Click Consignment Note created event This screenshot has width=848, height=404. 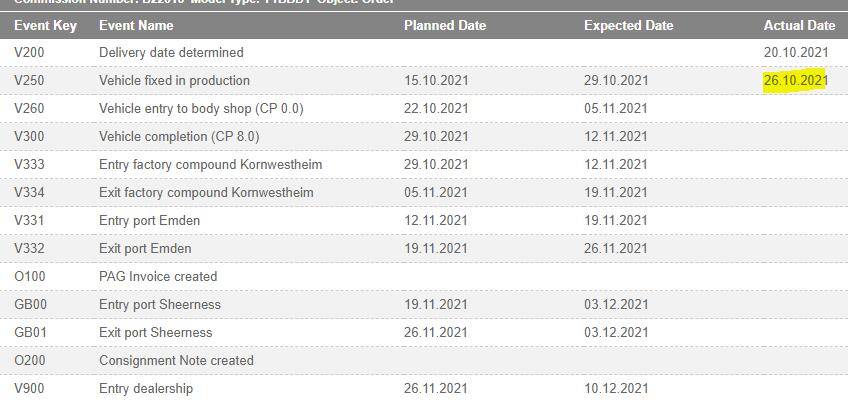176,360
